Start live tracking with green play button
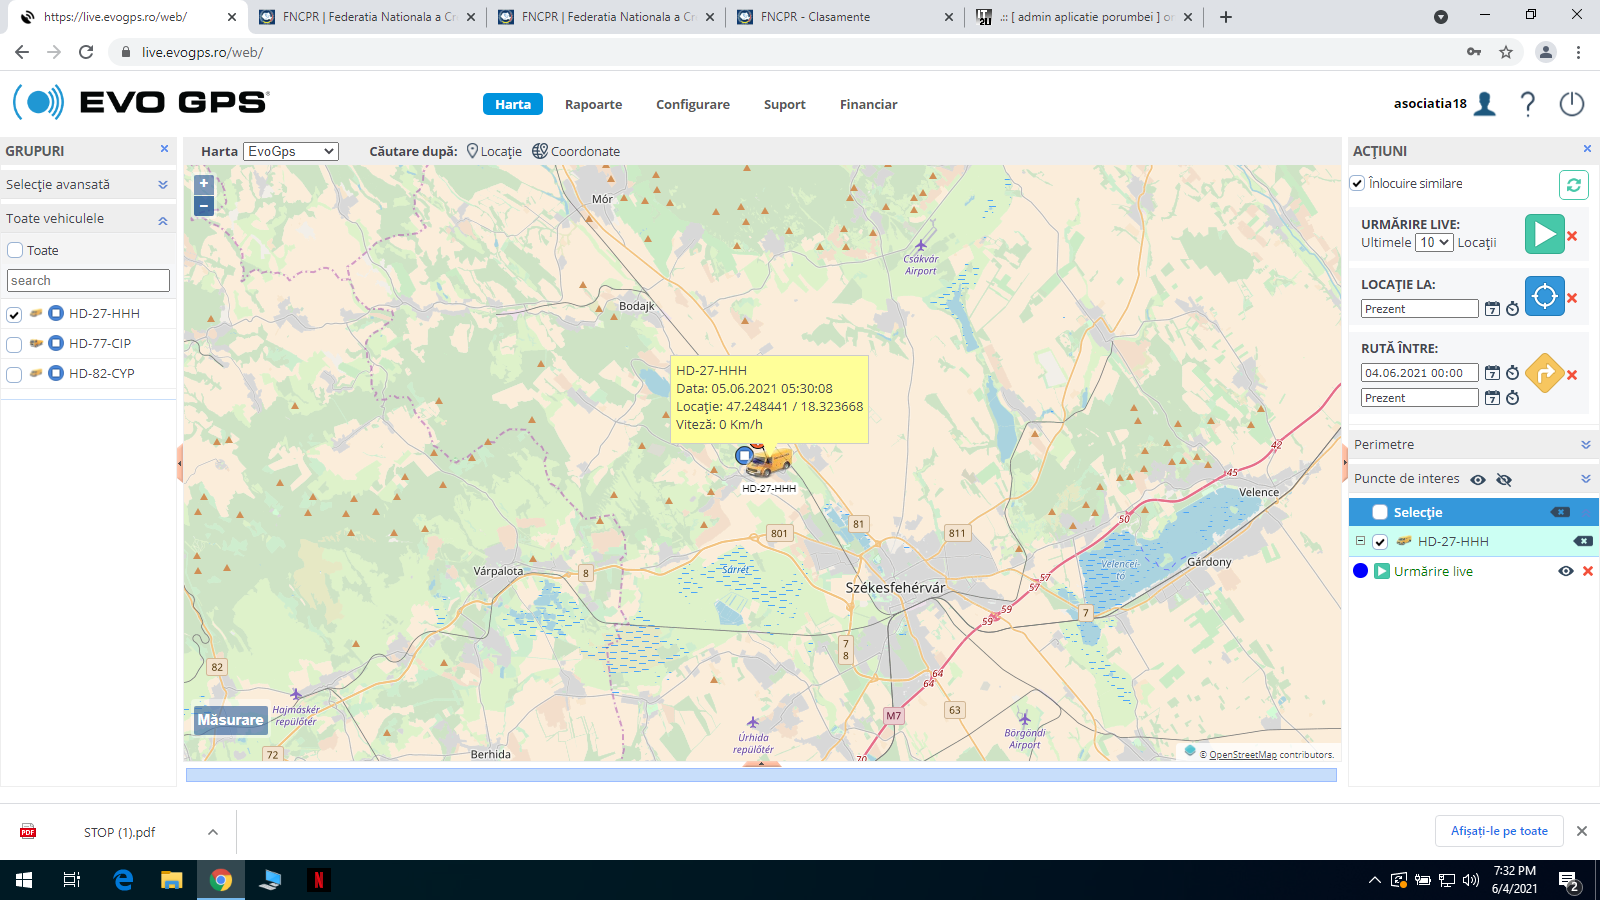This screenshot has width=1600, height=900. (x=1544, y=234)
